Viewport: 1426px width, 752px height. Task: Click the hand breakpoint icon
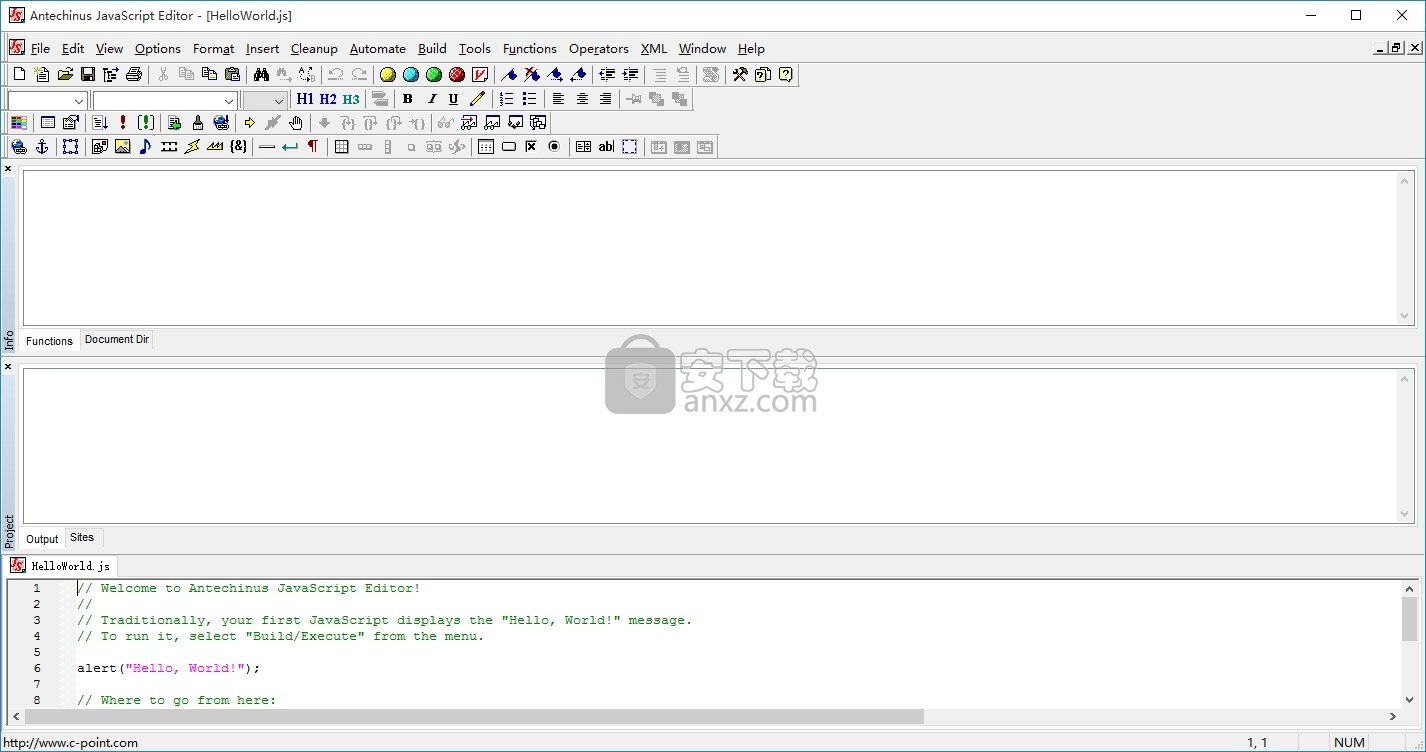tap(296, 123)
